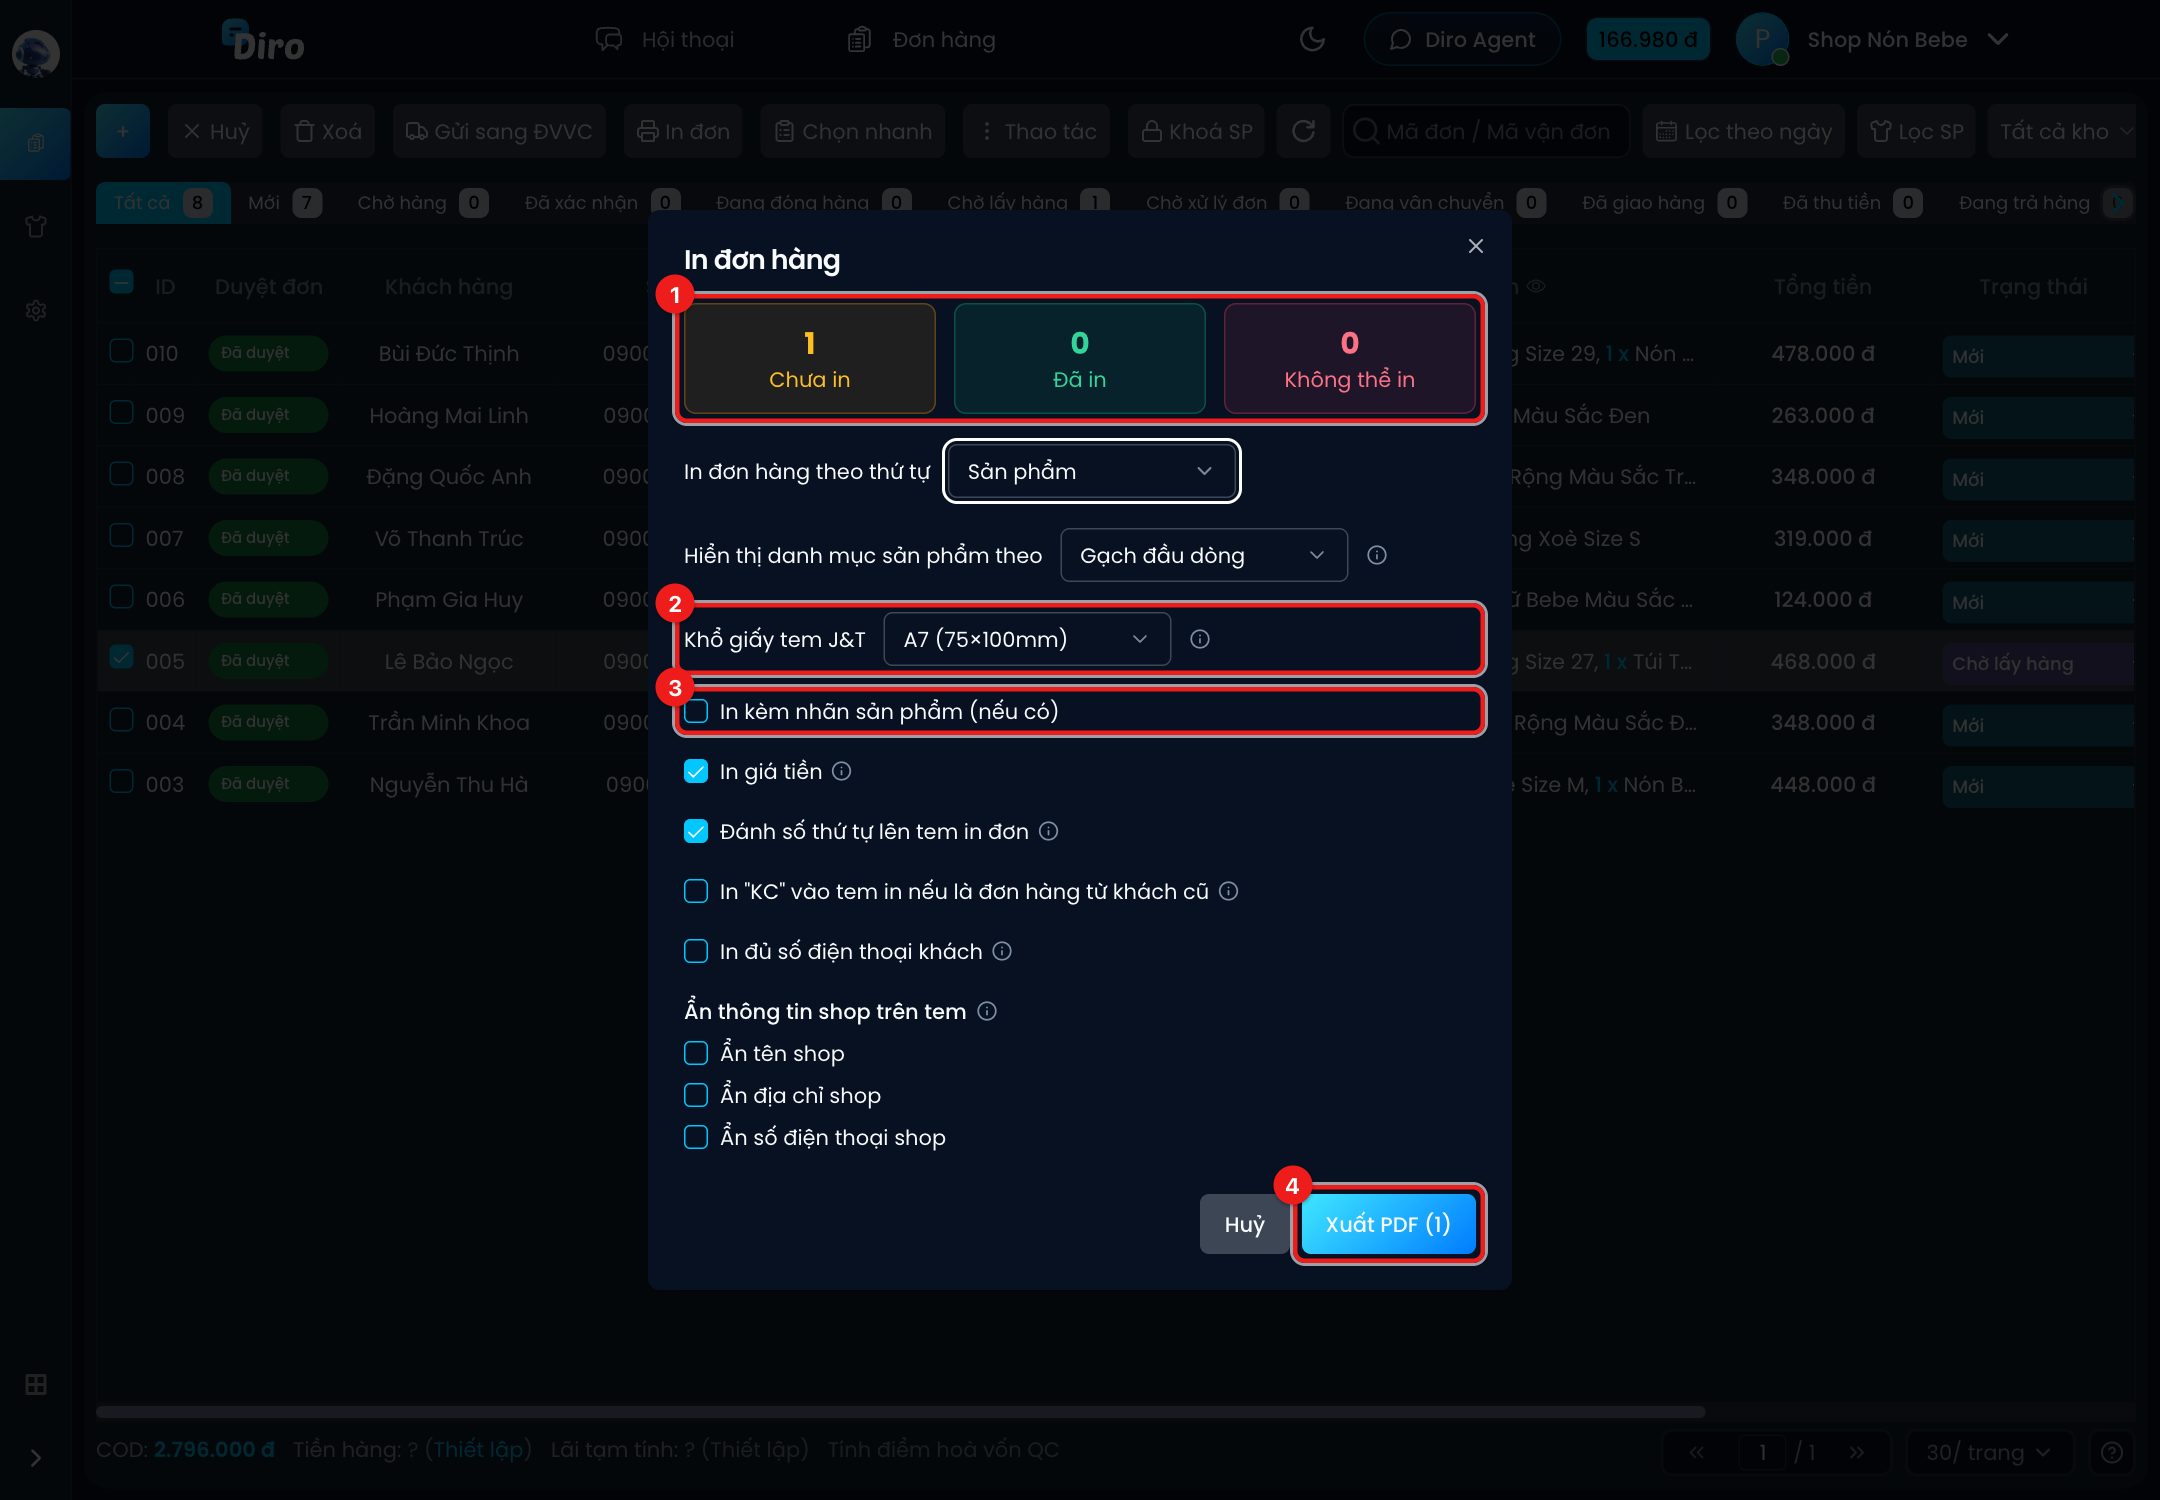
Task: Click the Mã đơn / Mã vận đơn search field
Action: (x=1486, y=131)
